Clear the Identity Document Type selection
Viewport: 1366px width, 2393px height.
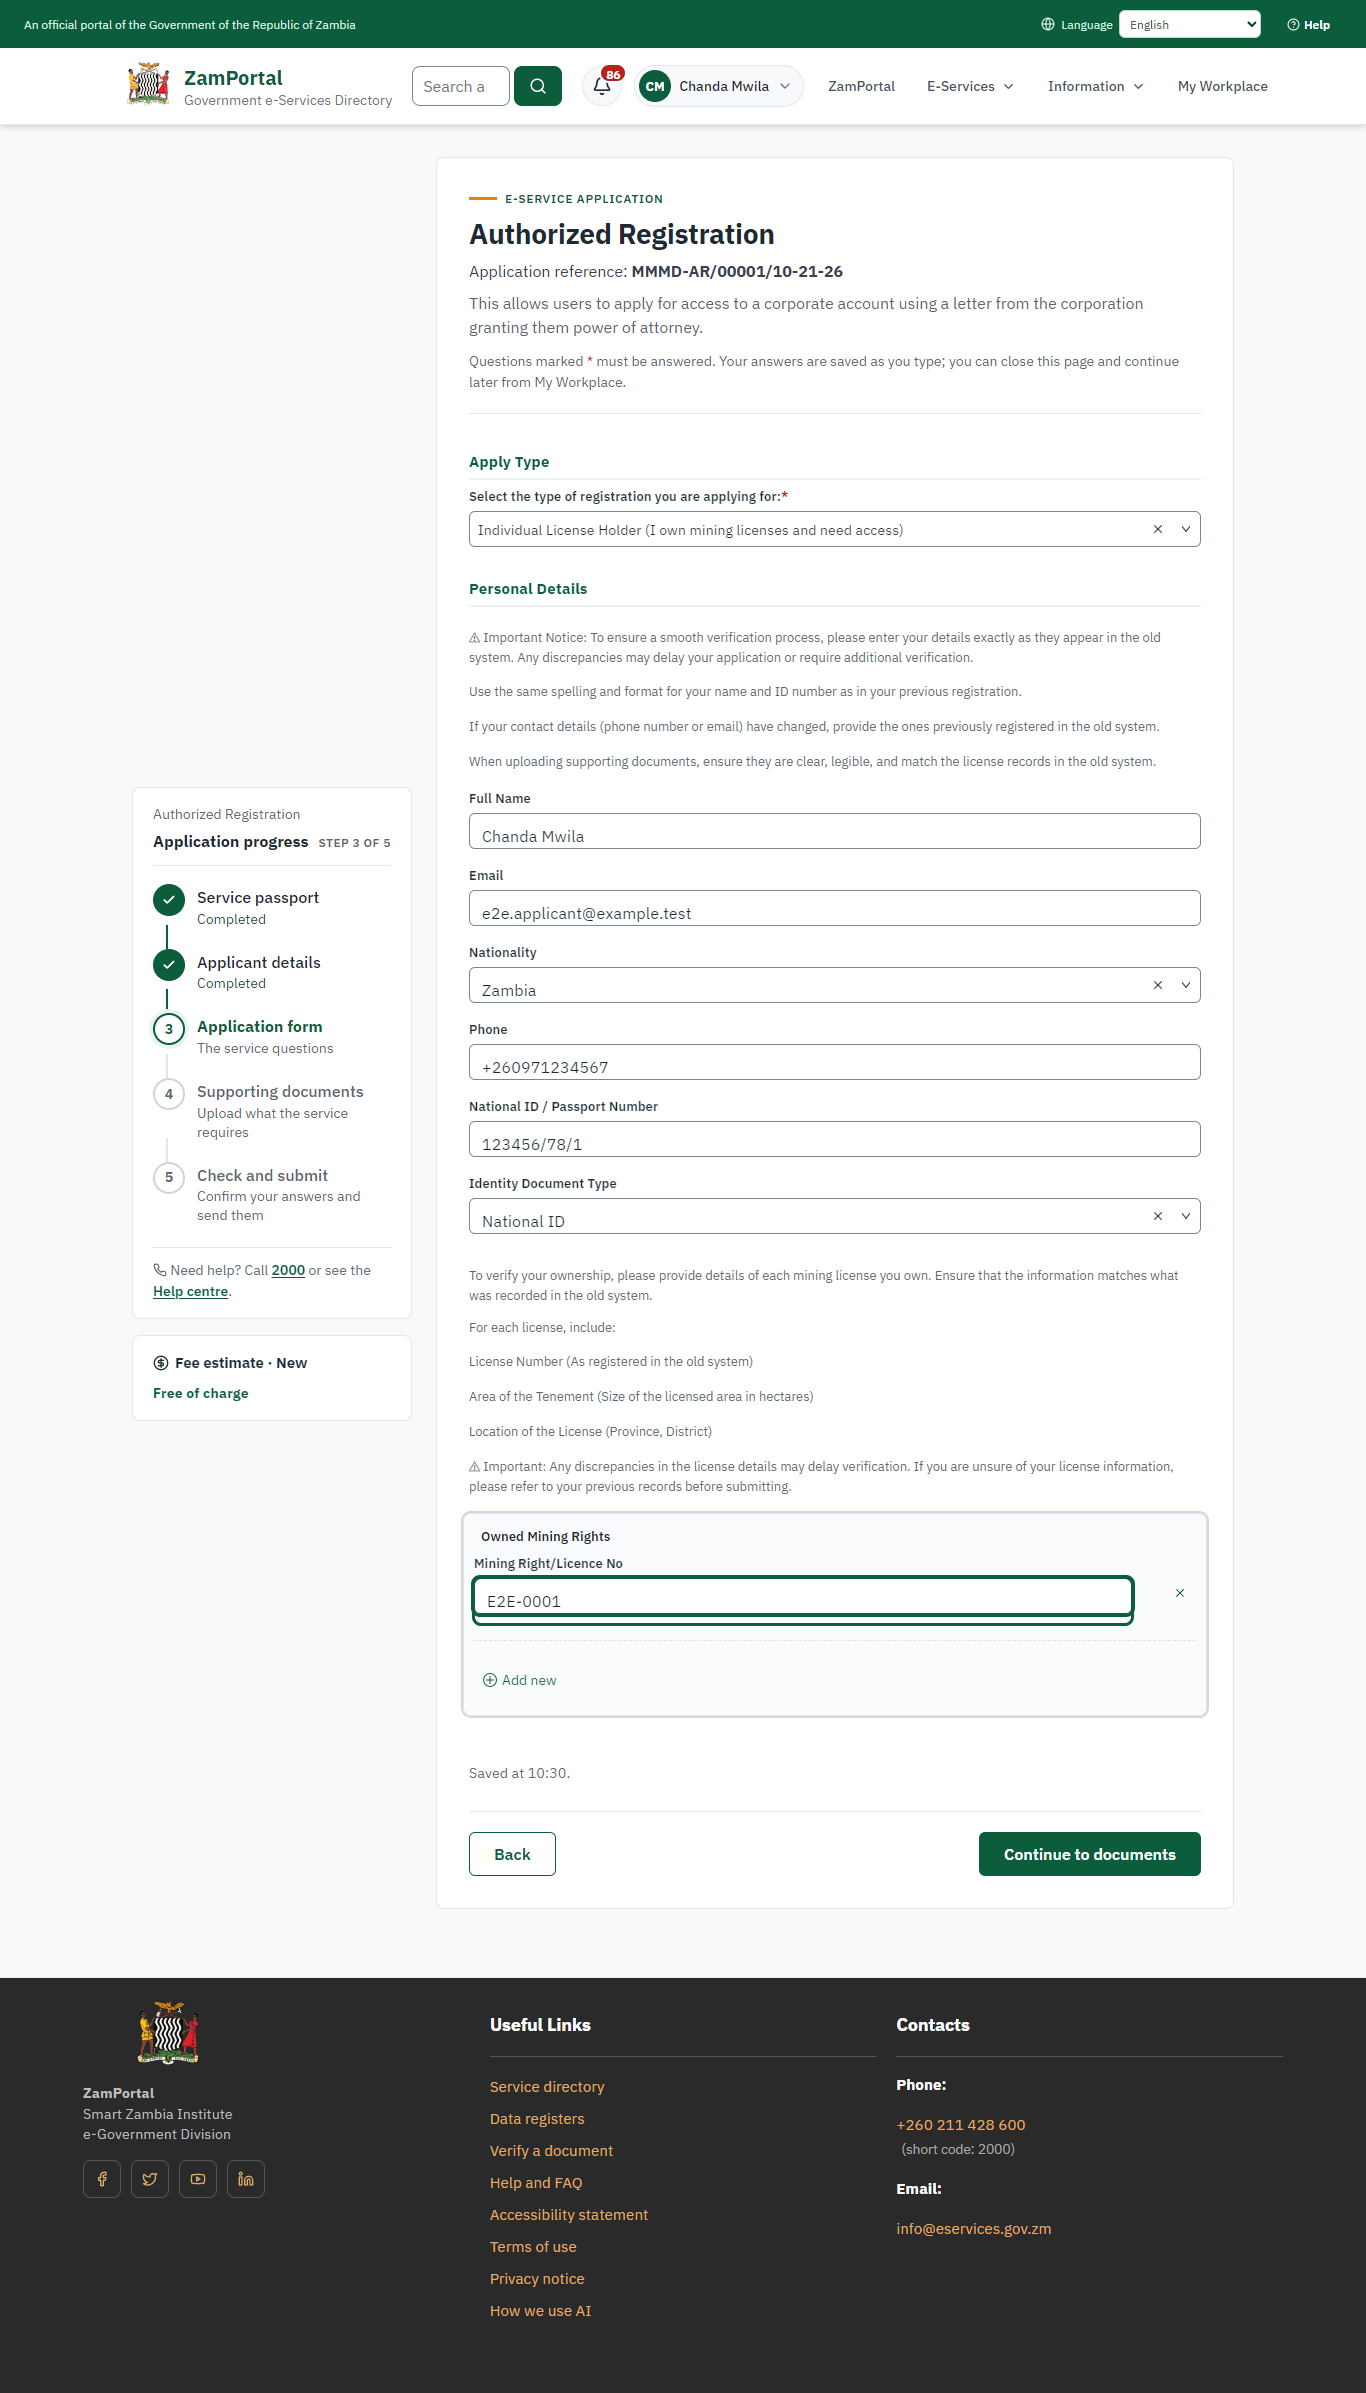1158,1216
